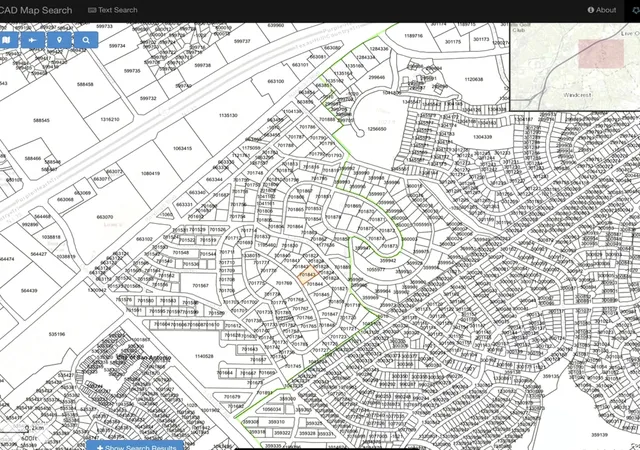Click the CAD Map Search title
This screenshot has width=640, height=450.
tap(36, 10)
